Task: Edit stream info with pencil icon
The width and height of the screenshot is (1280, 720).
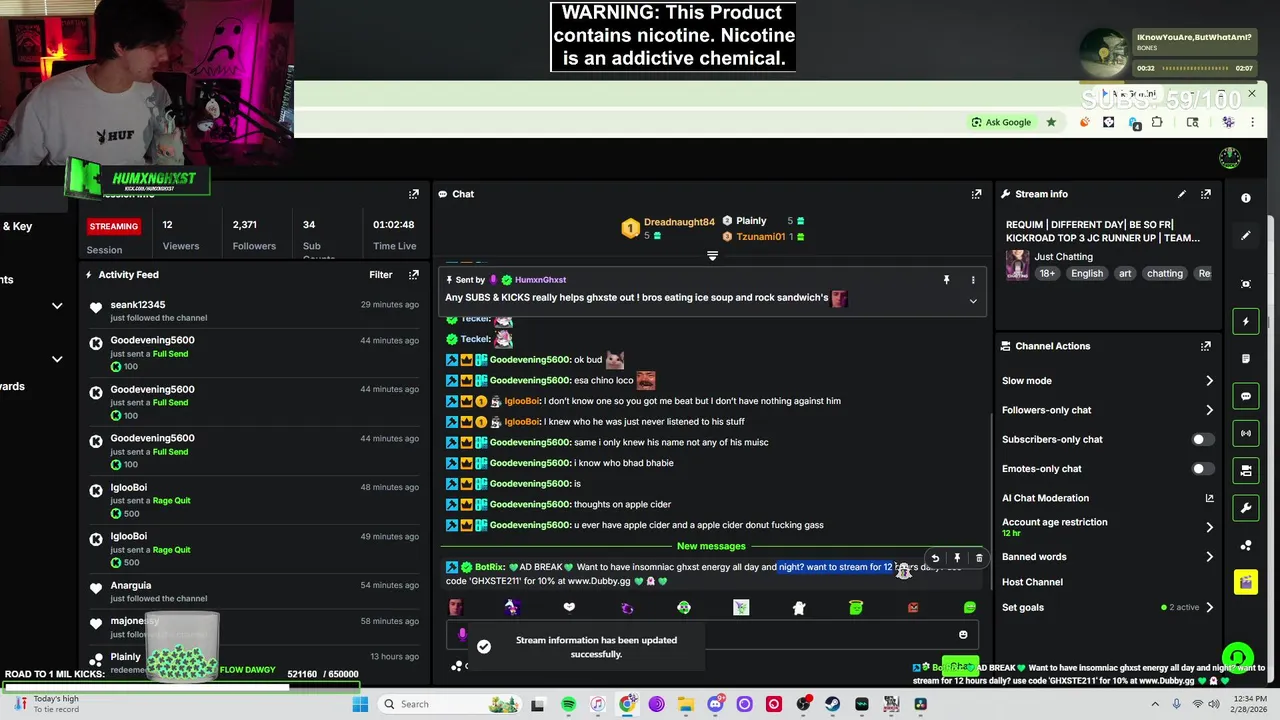Action: [1182, 194]
